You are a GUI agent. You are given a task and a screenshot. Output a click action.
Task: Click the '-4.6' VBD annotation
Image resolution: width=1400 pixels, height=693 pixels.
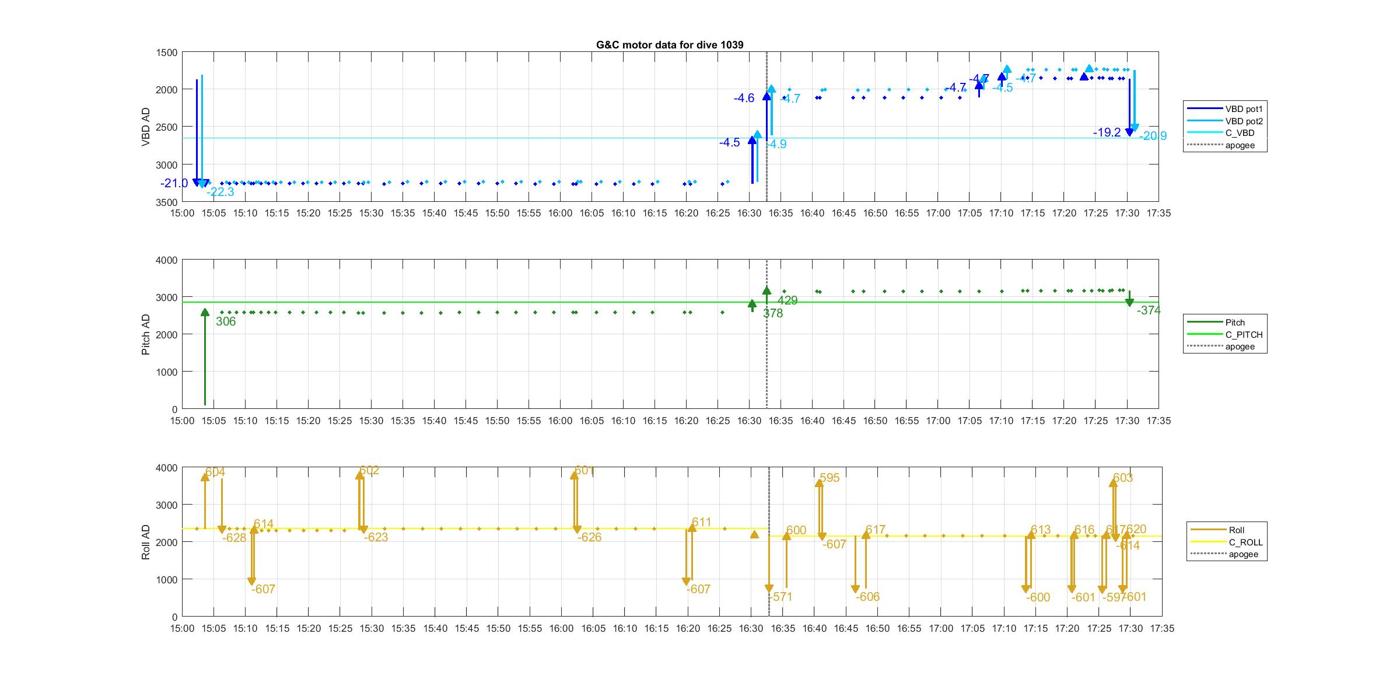pos(744,98)
